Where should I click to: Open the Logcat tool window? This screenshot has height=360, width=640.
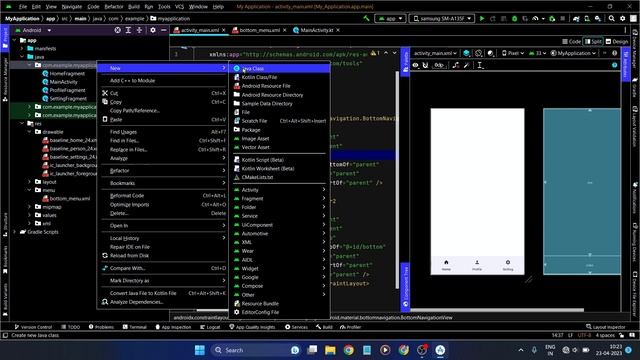point(210,327)
